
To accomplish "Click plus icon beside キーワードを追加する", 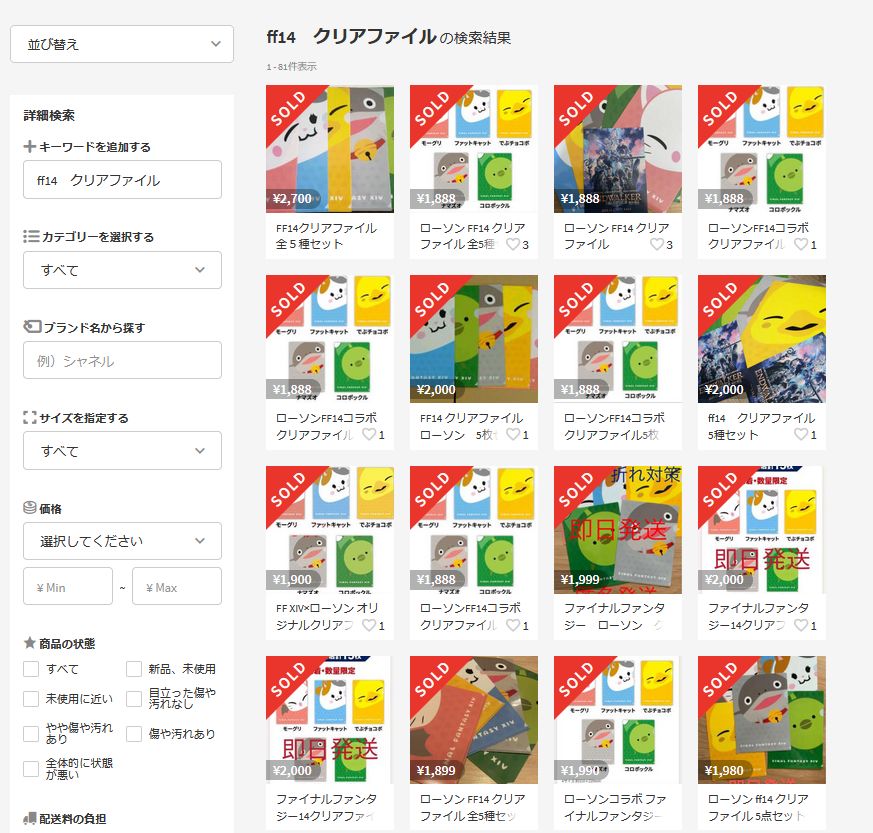I will 30,146.
